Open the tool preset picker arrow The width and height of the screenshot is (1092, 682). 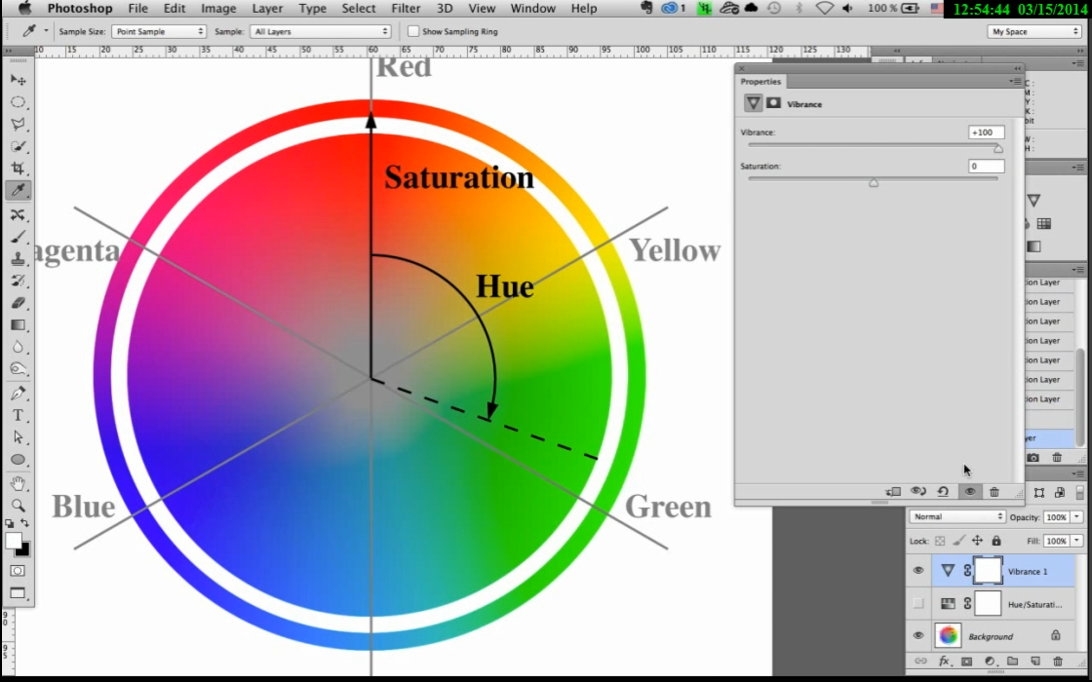pyautogui.click(x=47, y=31)
